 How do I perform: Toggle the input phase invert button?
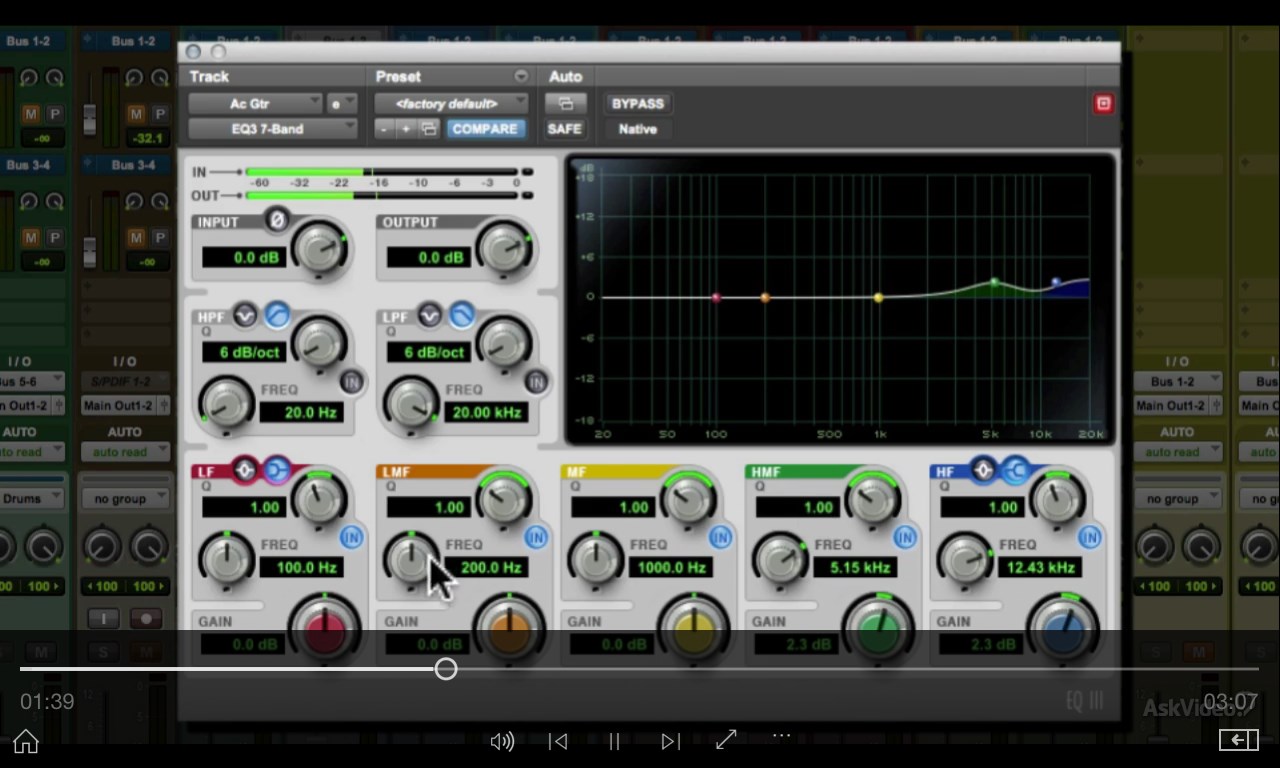[277, 219]
